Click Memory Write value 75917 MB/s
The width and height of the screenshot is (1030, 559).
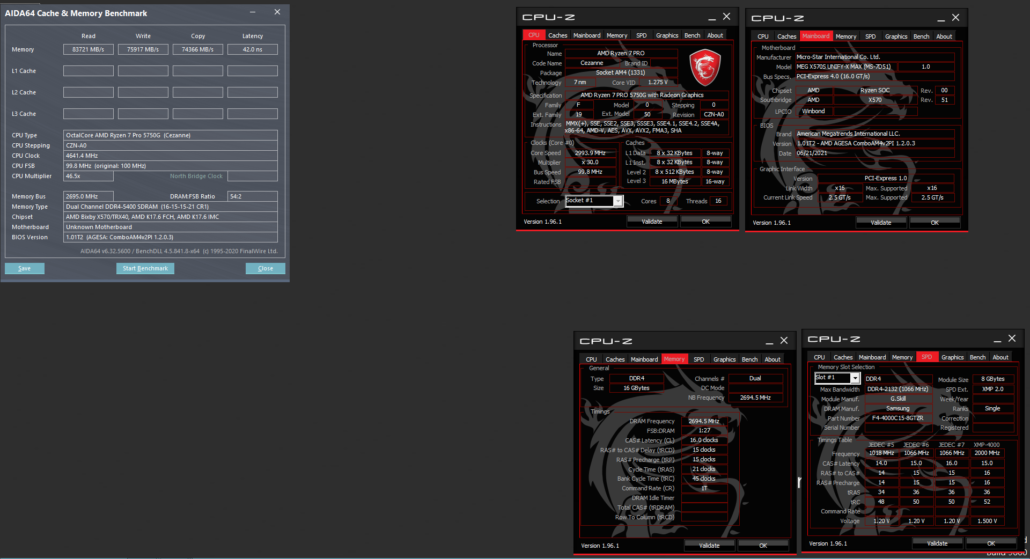(143, 49)
